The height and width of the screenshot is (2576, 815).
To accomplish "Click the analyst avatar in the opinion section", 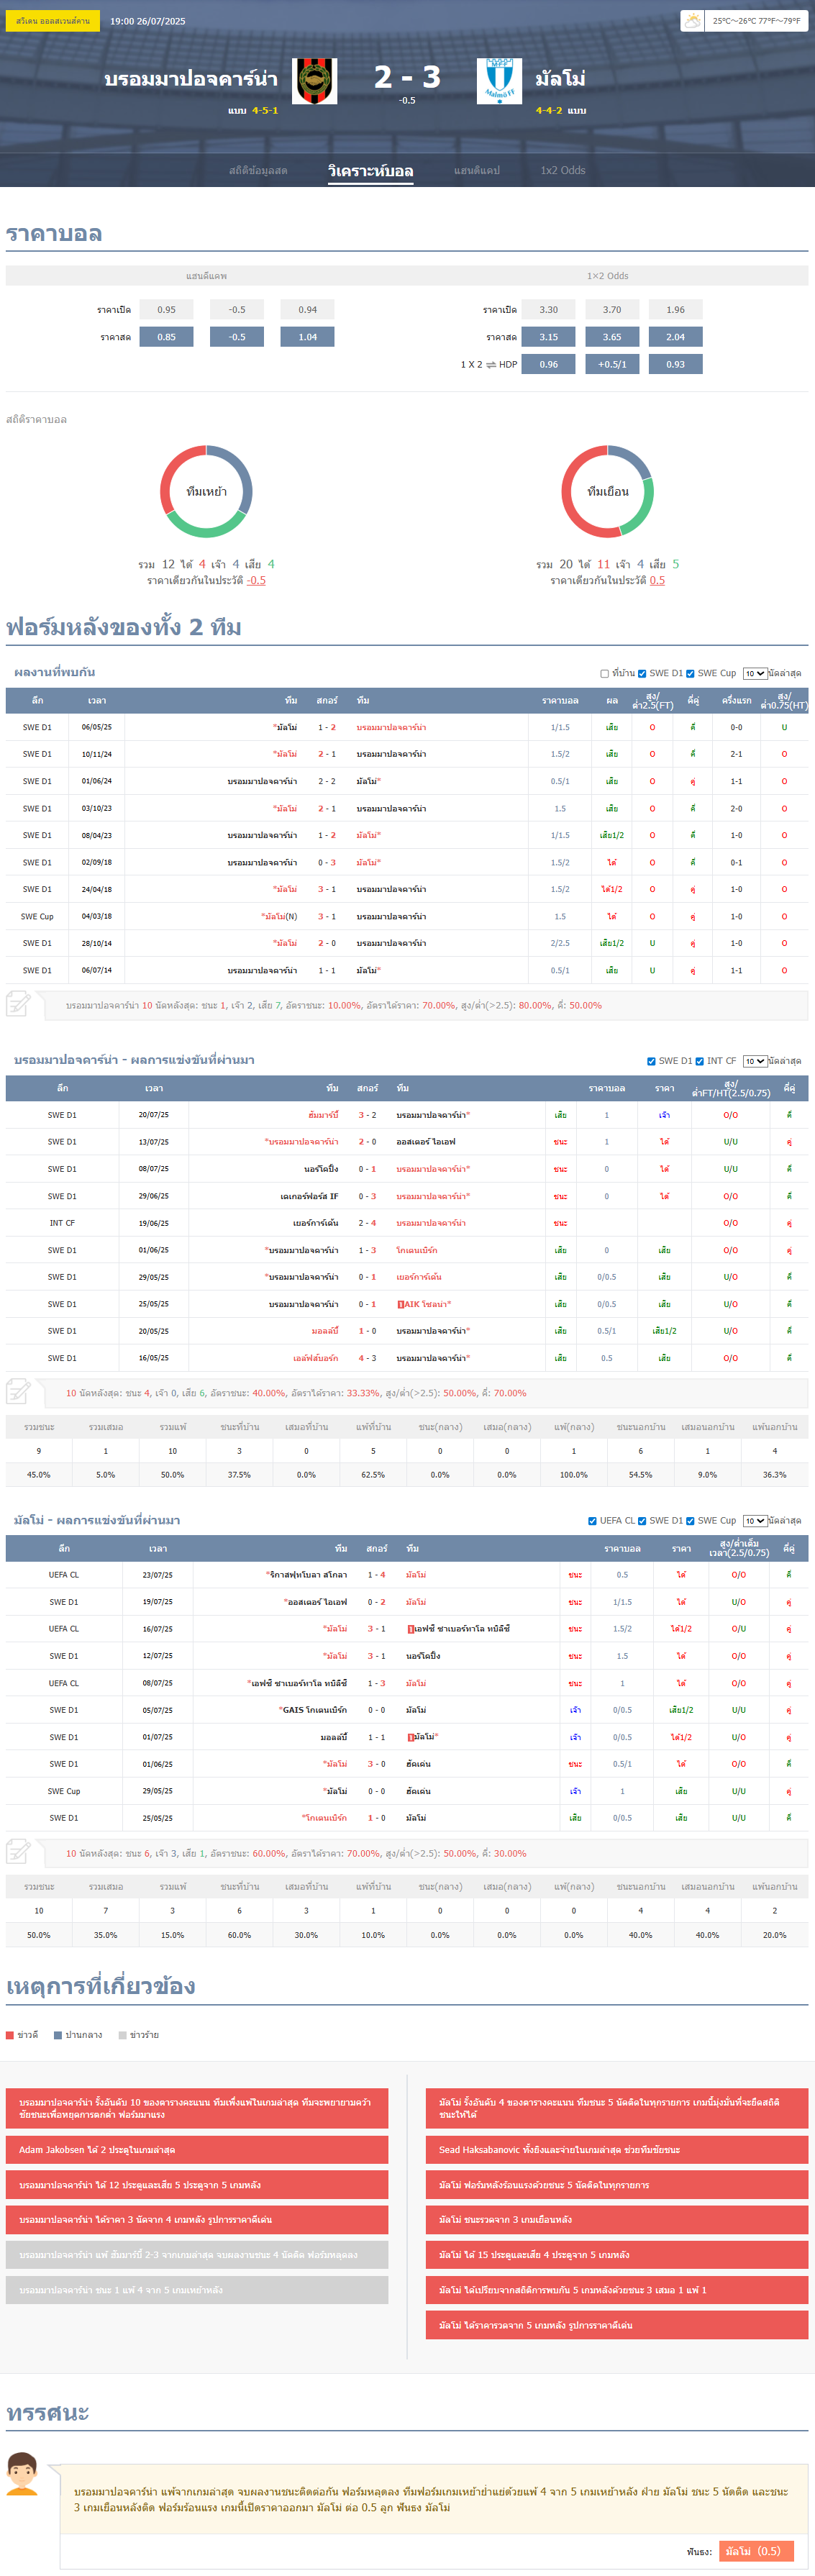I will [x=22, y=2474].
